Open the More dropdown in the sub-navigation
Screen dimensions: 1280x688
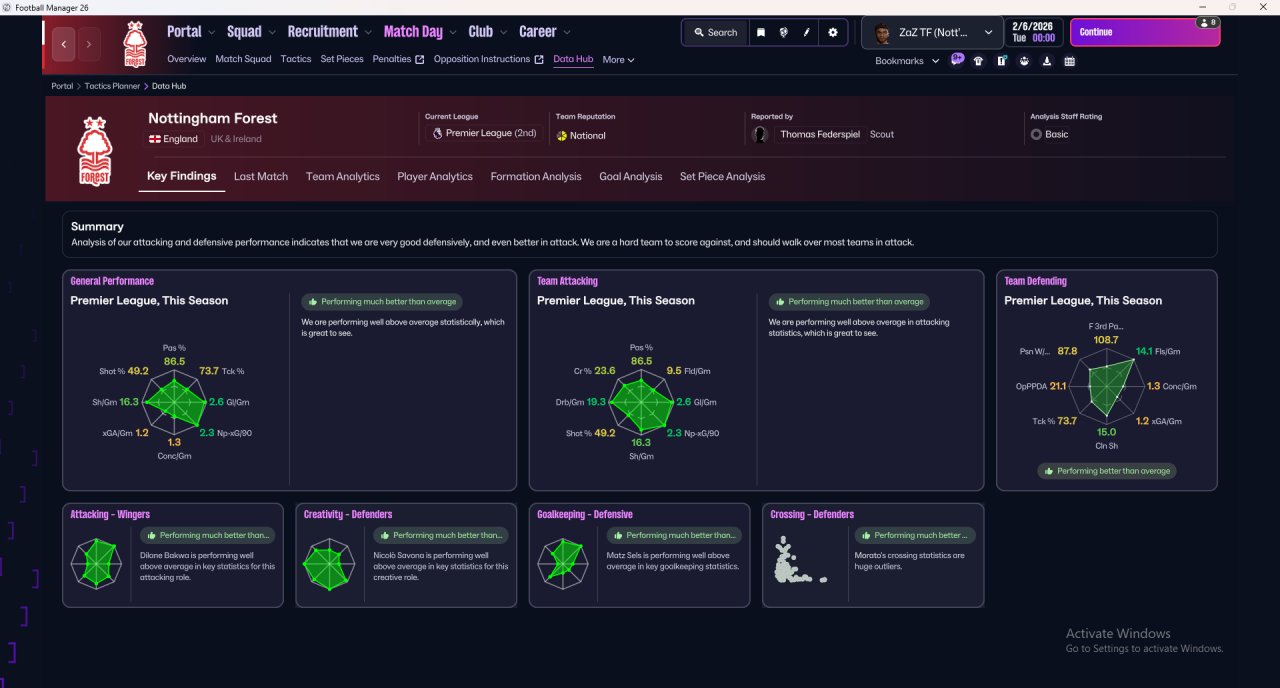618,60
